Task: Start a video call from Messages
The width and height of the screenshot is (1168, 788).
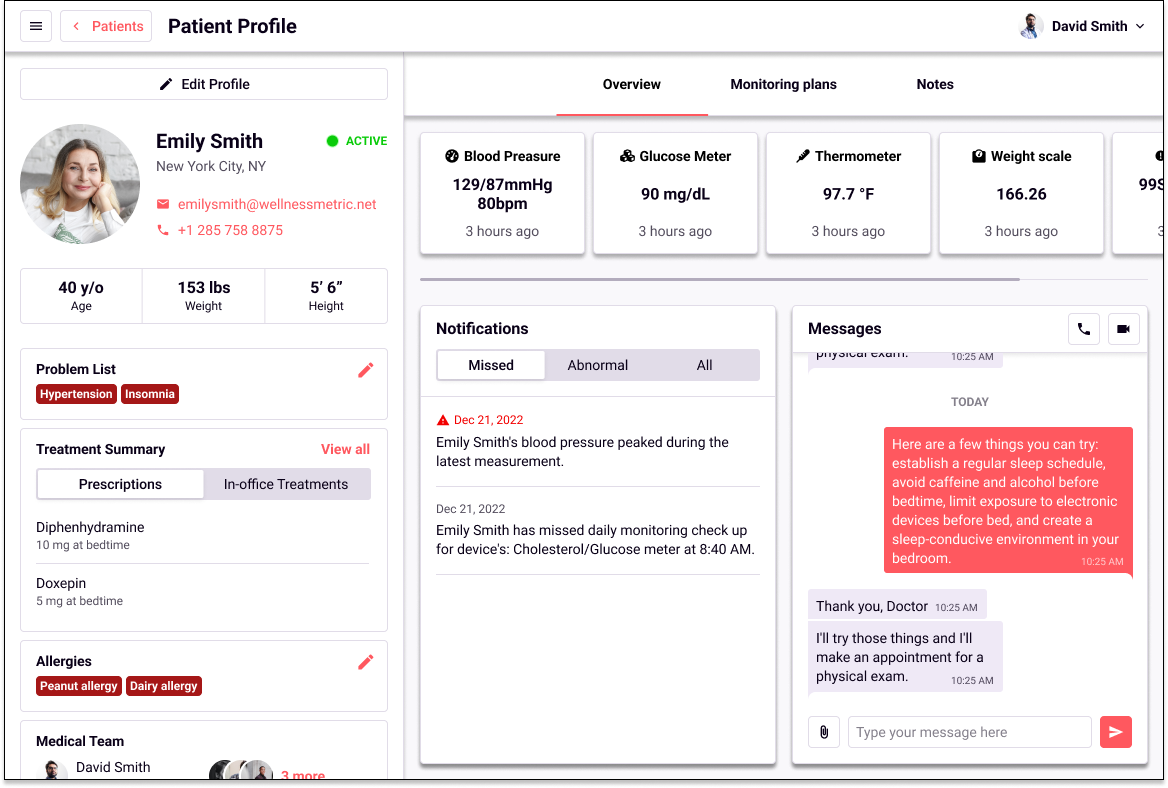Action: pyautogui.click(x=1124, y=329)
